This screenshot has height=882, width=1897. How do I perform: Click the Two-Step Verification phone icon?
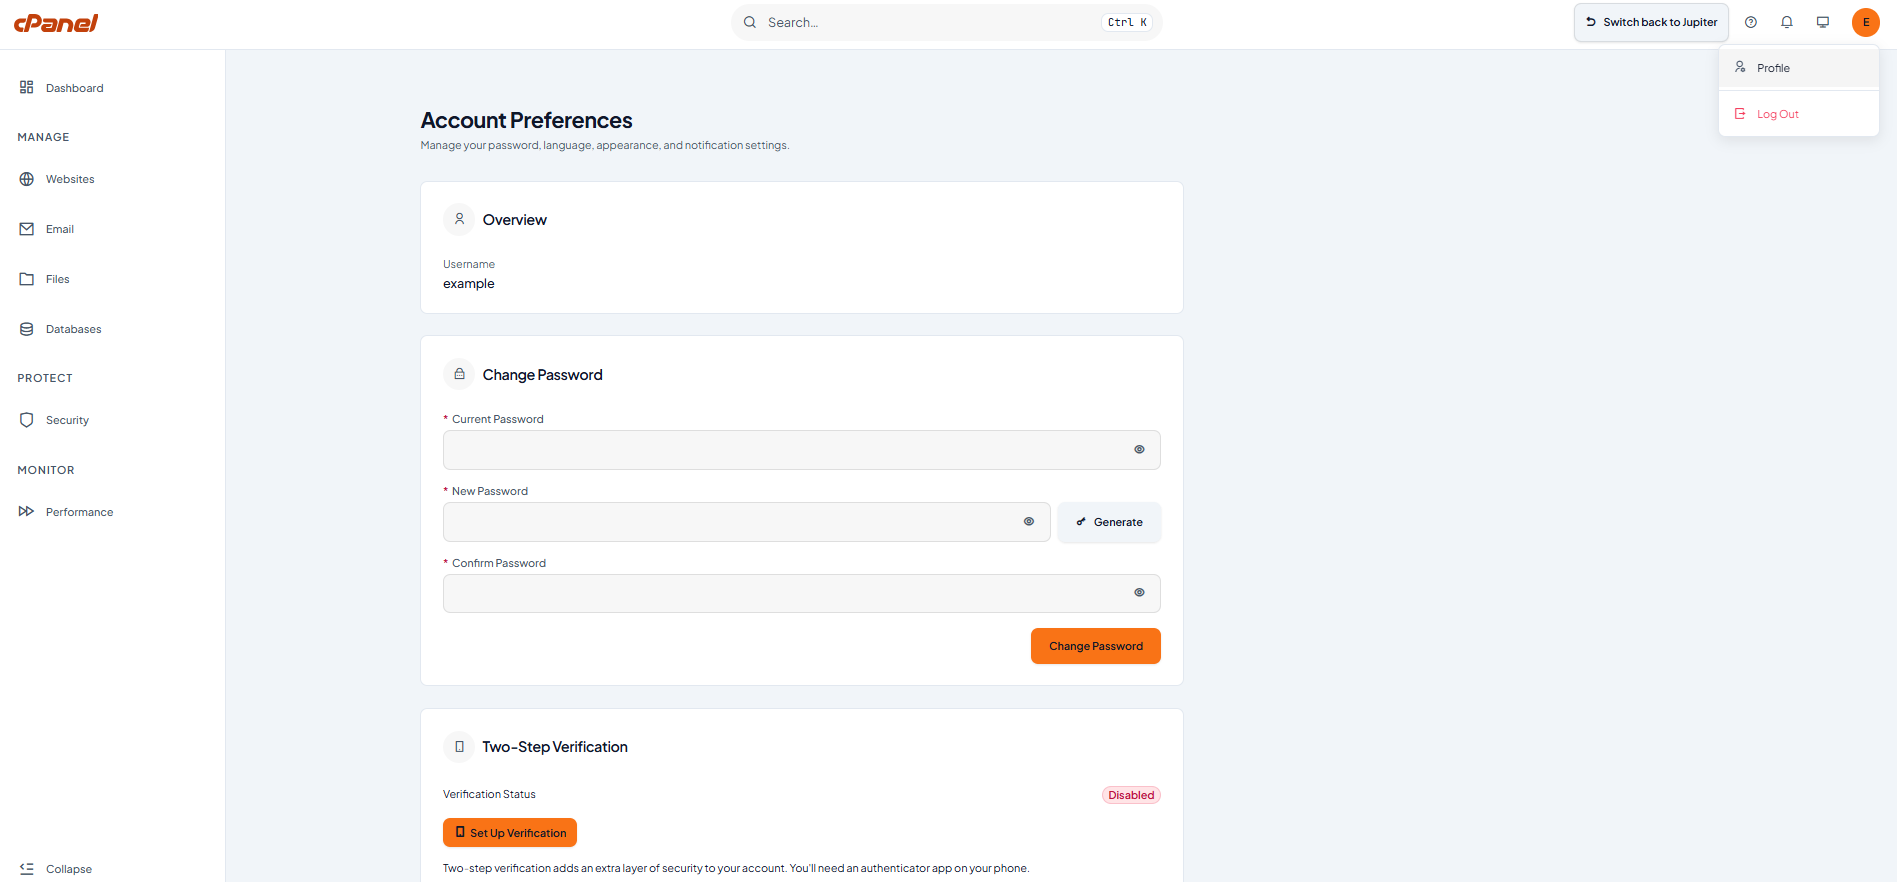point(459,746)
